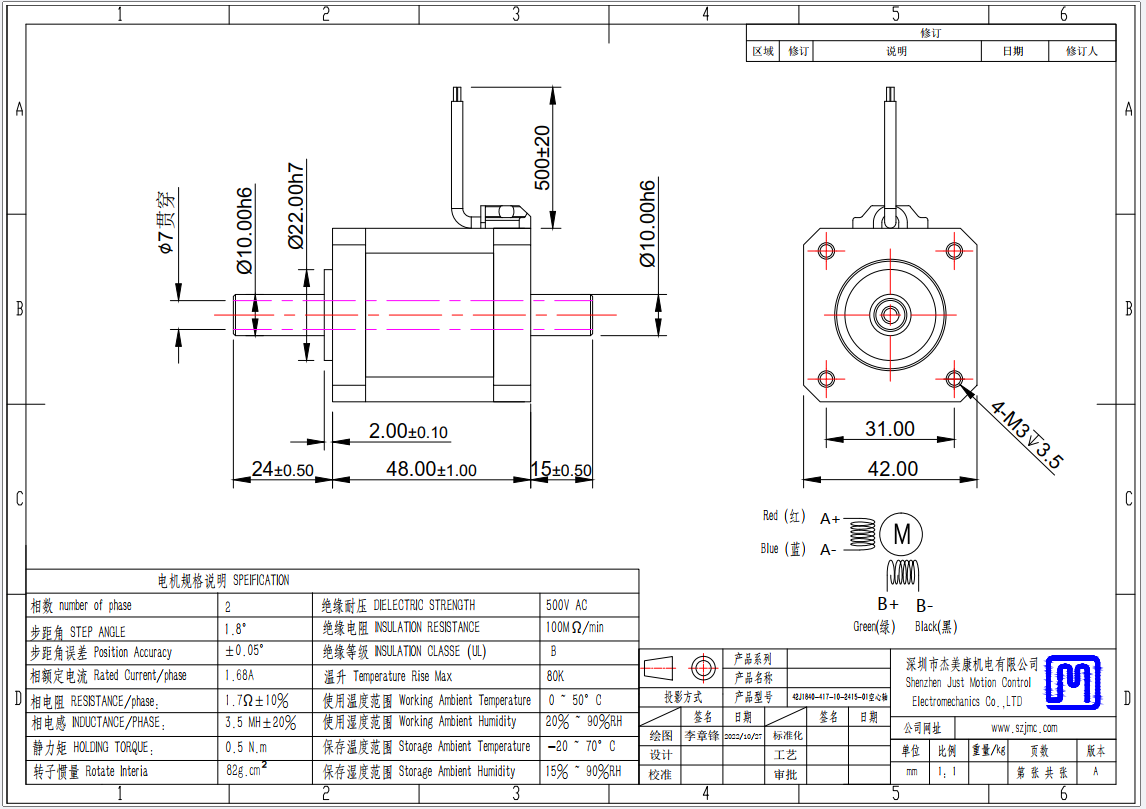Click the 42.00 overall width dimension
Viewport: 1146px width, 809px height.
(x=892, y=468)
